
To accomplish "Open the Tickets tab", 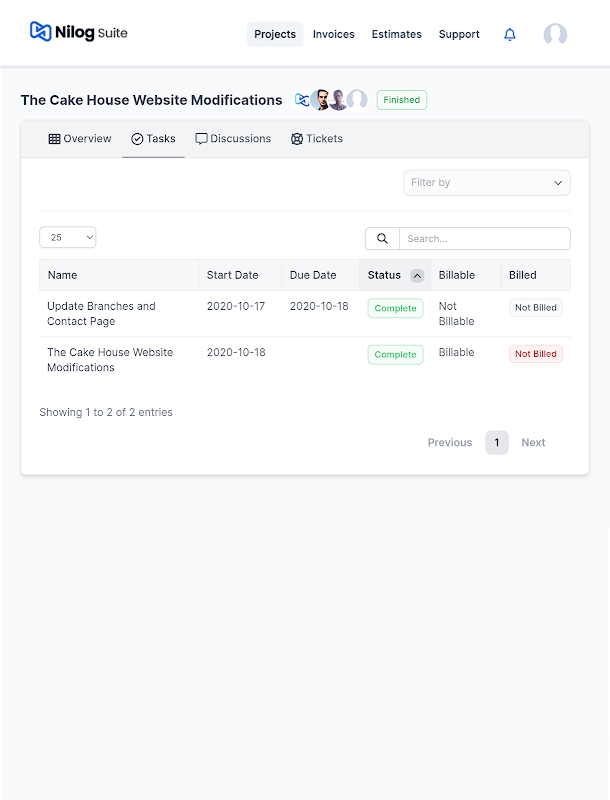I will pos(317,139).
